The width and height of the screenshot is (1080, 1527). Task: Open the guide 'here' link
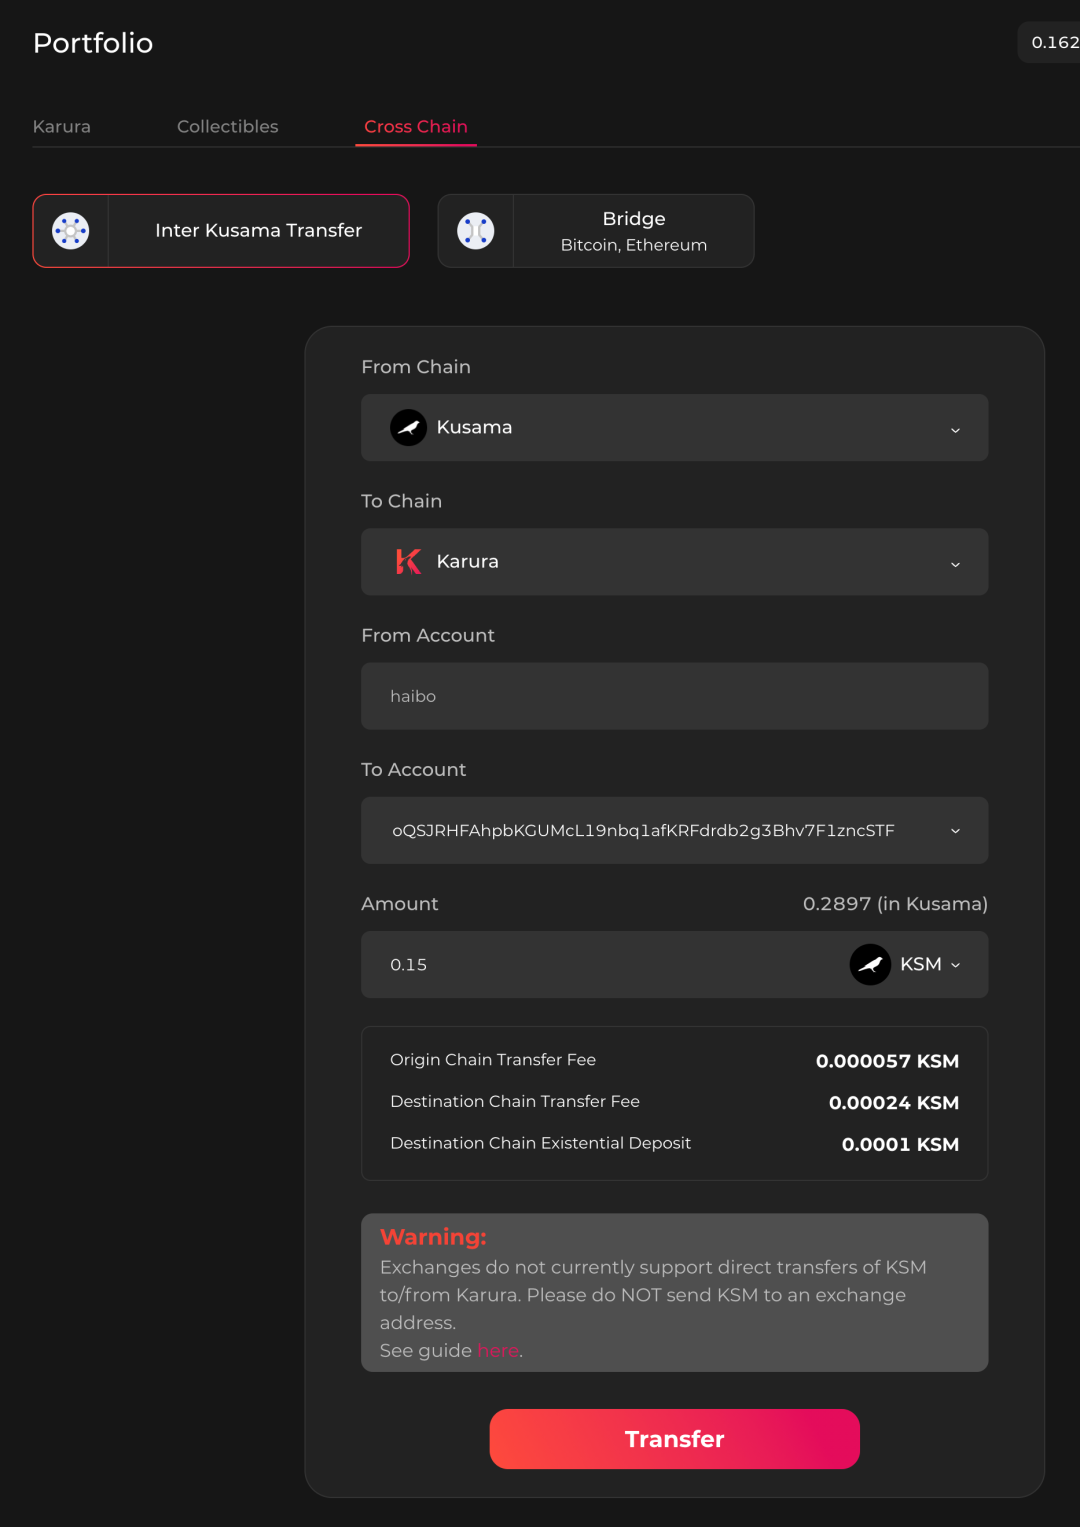pos(498,1351)
